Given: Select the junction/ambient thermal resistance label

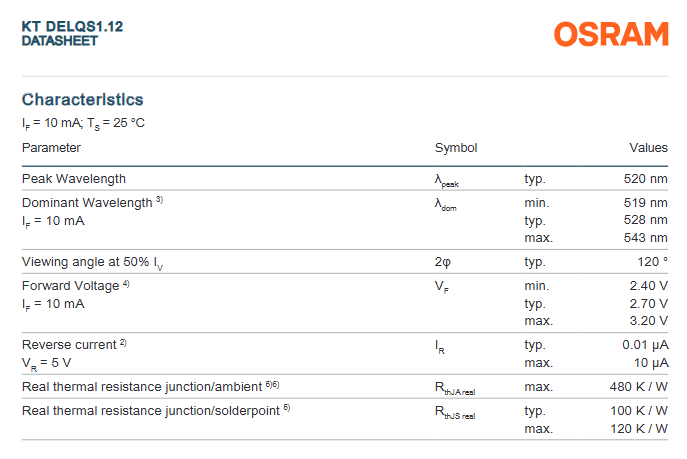Looking at the screenshot, I should [142, 386].
